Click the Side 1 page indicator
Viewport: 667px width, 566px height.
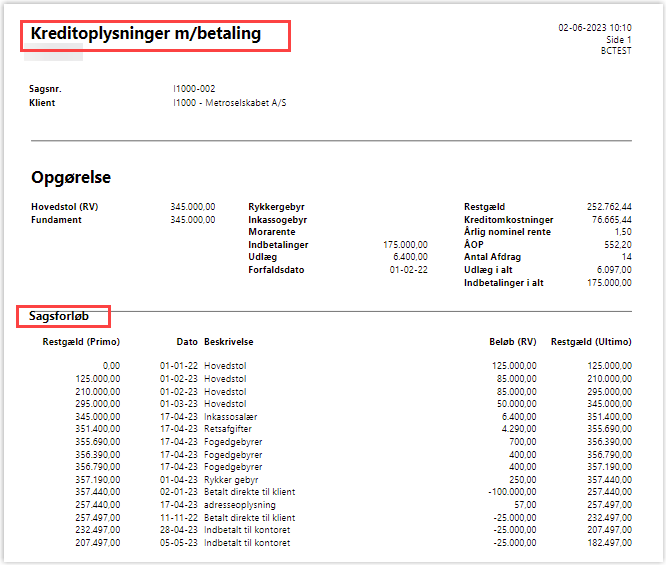tap(619, 39)
